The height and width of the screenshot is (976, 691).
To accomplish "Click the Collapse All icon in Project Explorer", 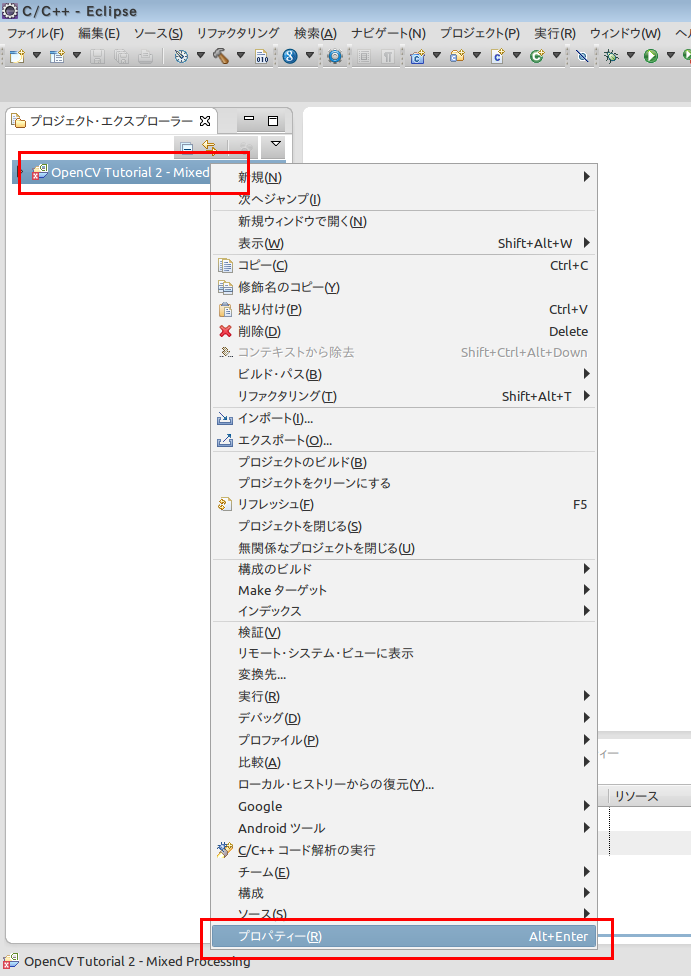I will [x=186, y=147].
